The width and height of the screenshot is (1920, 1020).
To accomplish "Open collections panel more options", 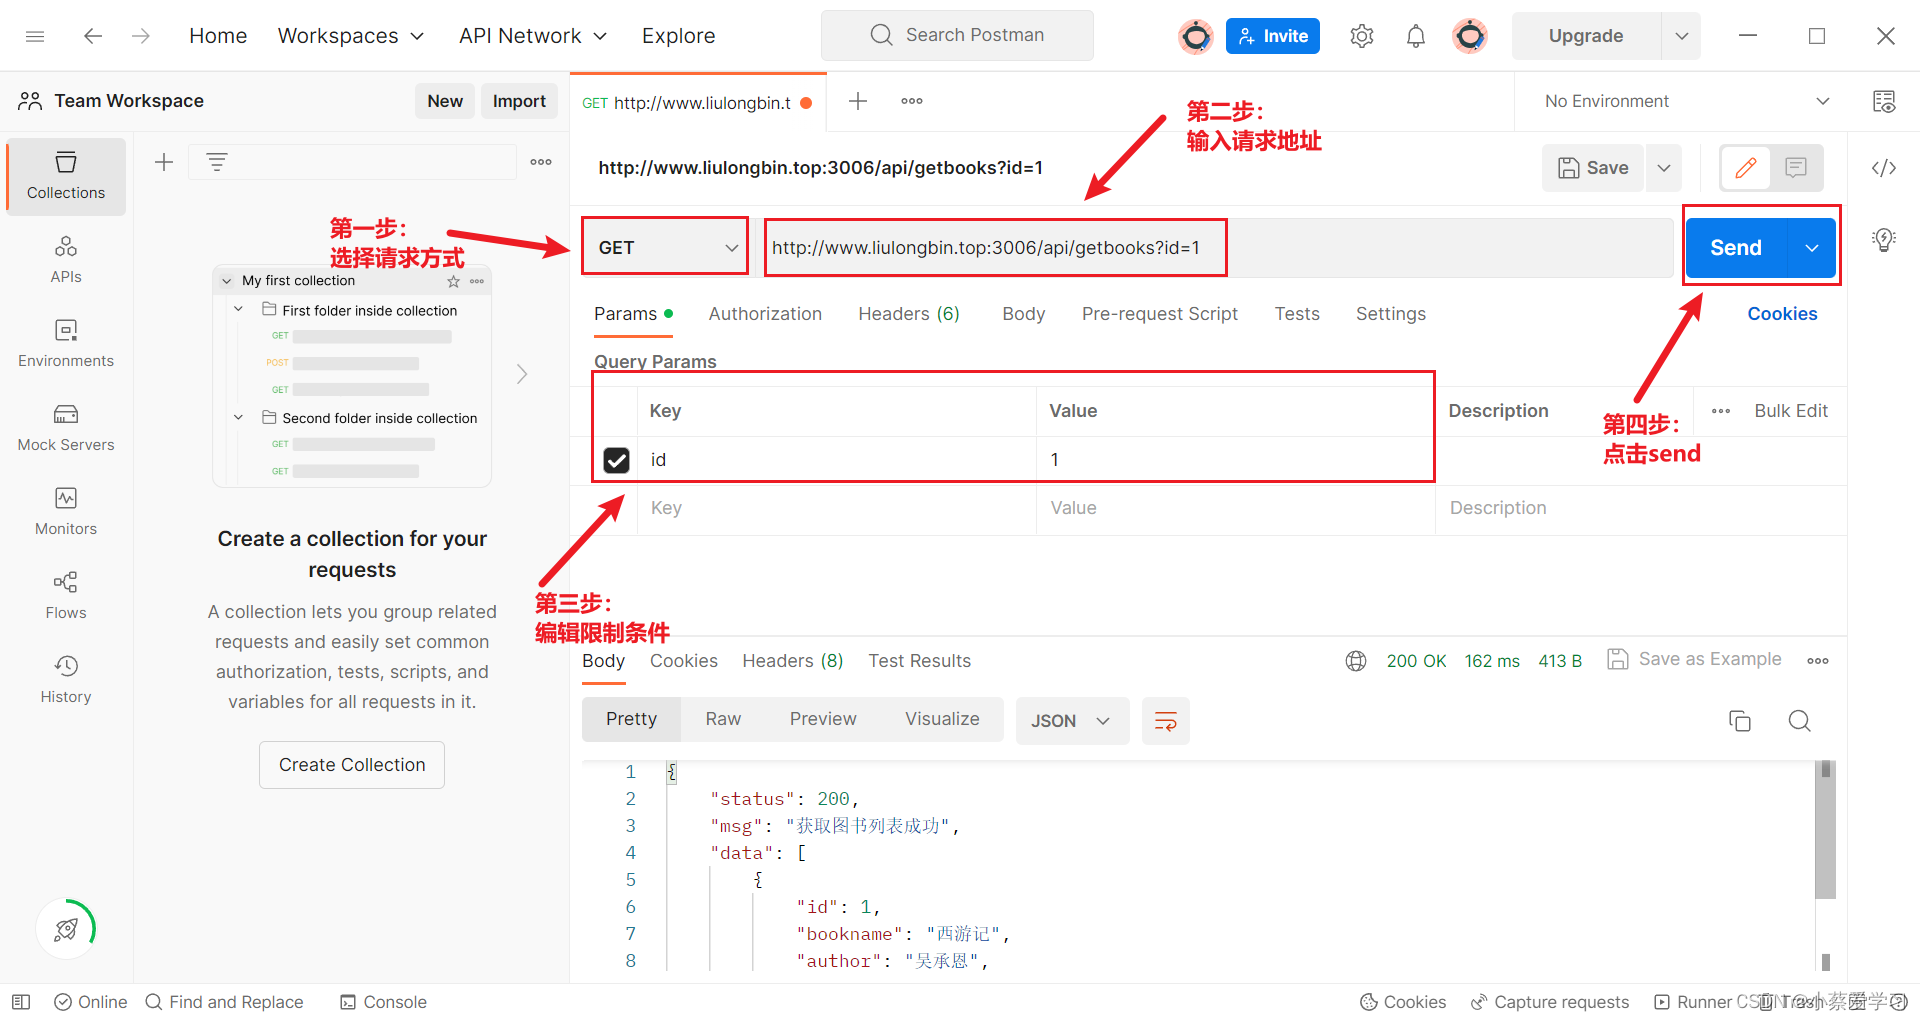I will (x=541, y=162).
